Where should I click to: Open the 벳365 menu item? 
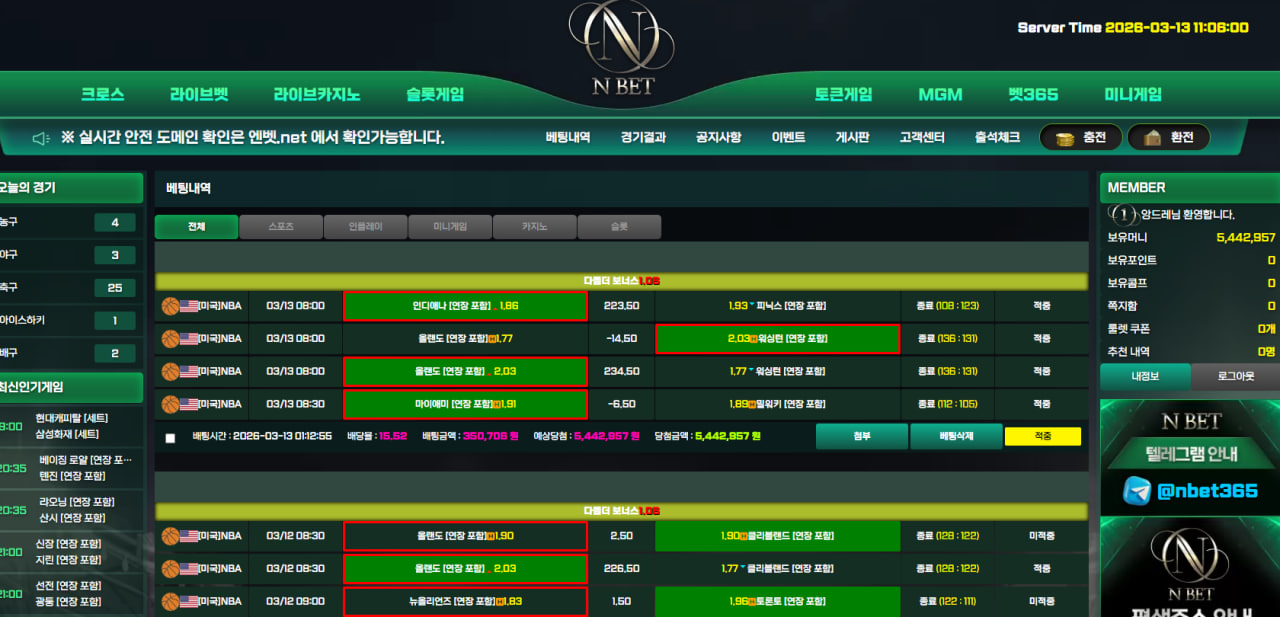click(x=1032, y=95)
